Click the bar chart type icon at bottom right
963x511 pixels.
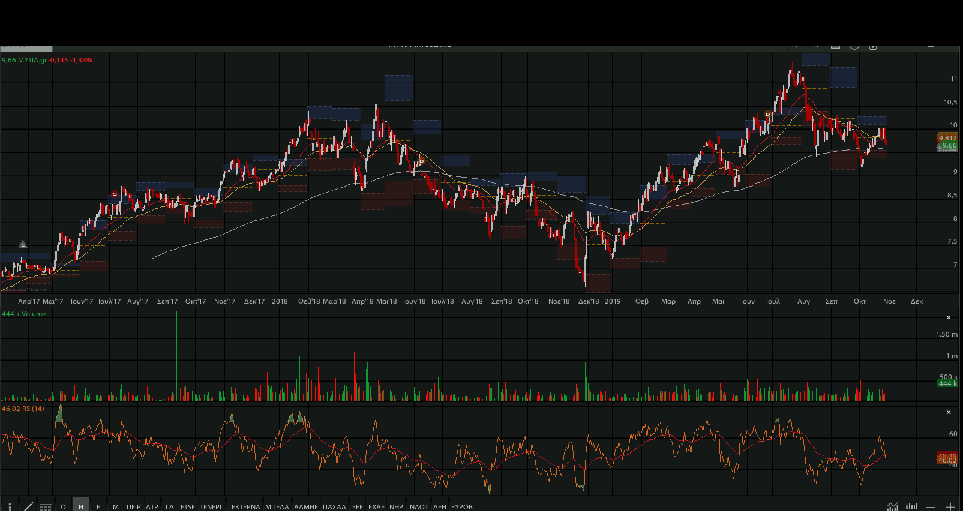tap(911, 506)
